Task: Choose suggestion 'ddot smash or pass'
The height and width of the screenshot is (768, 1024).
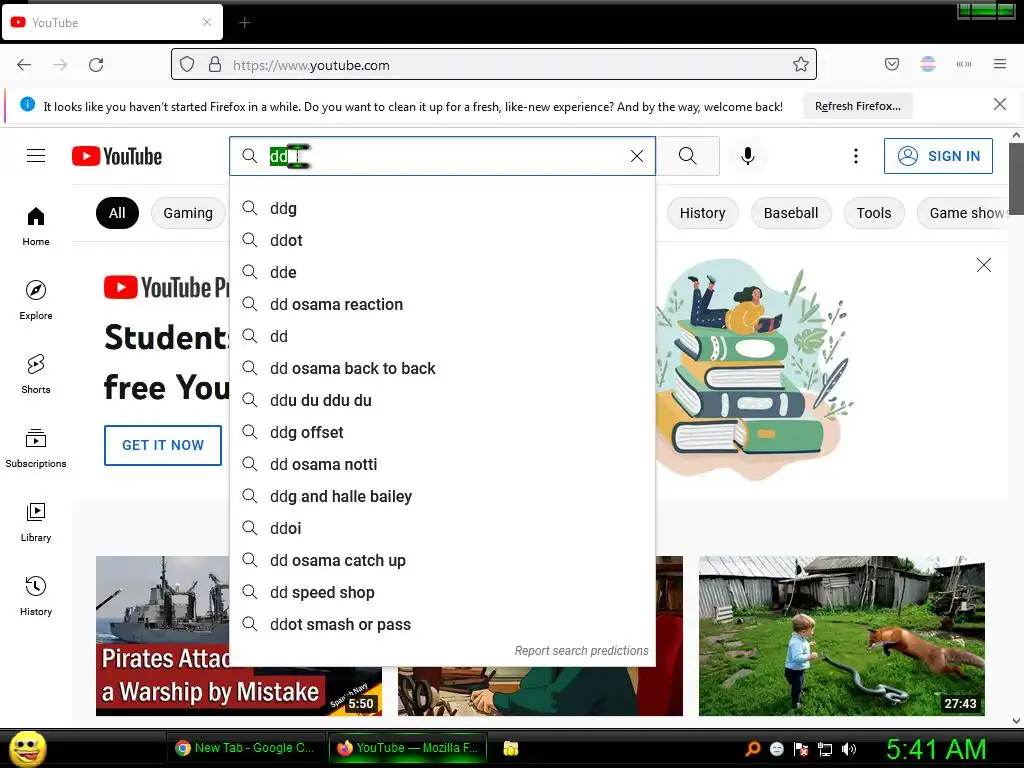Action: (x=442, y=624)
